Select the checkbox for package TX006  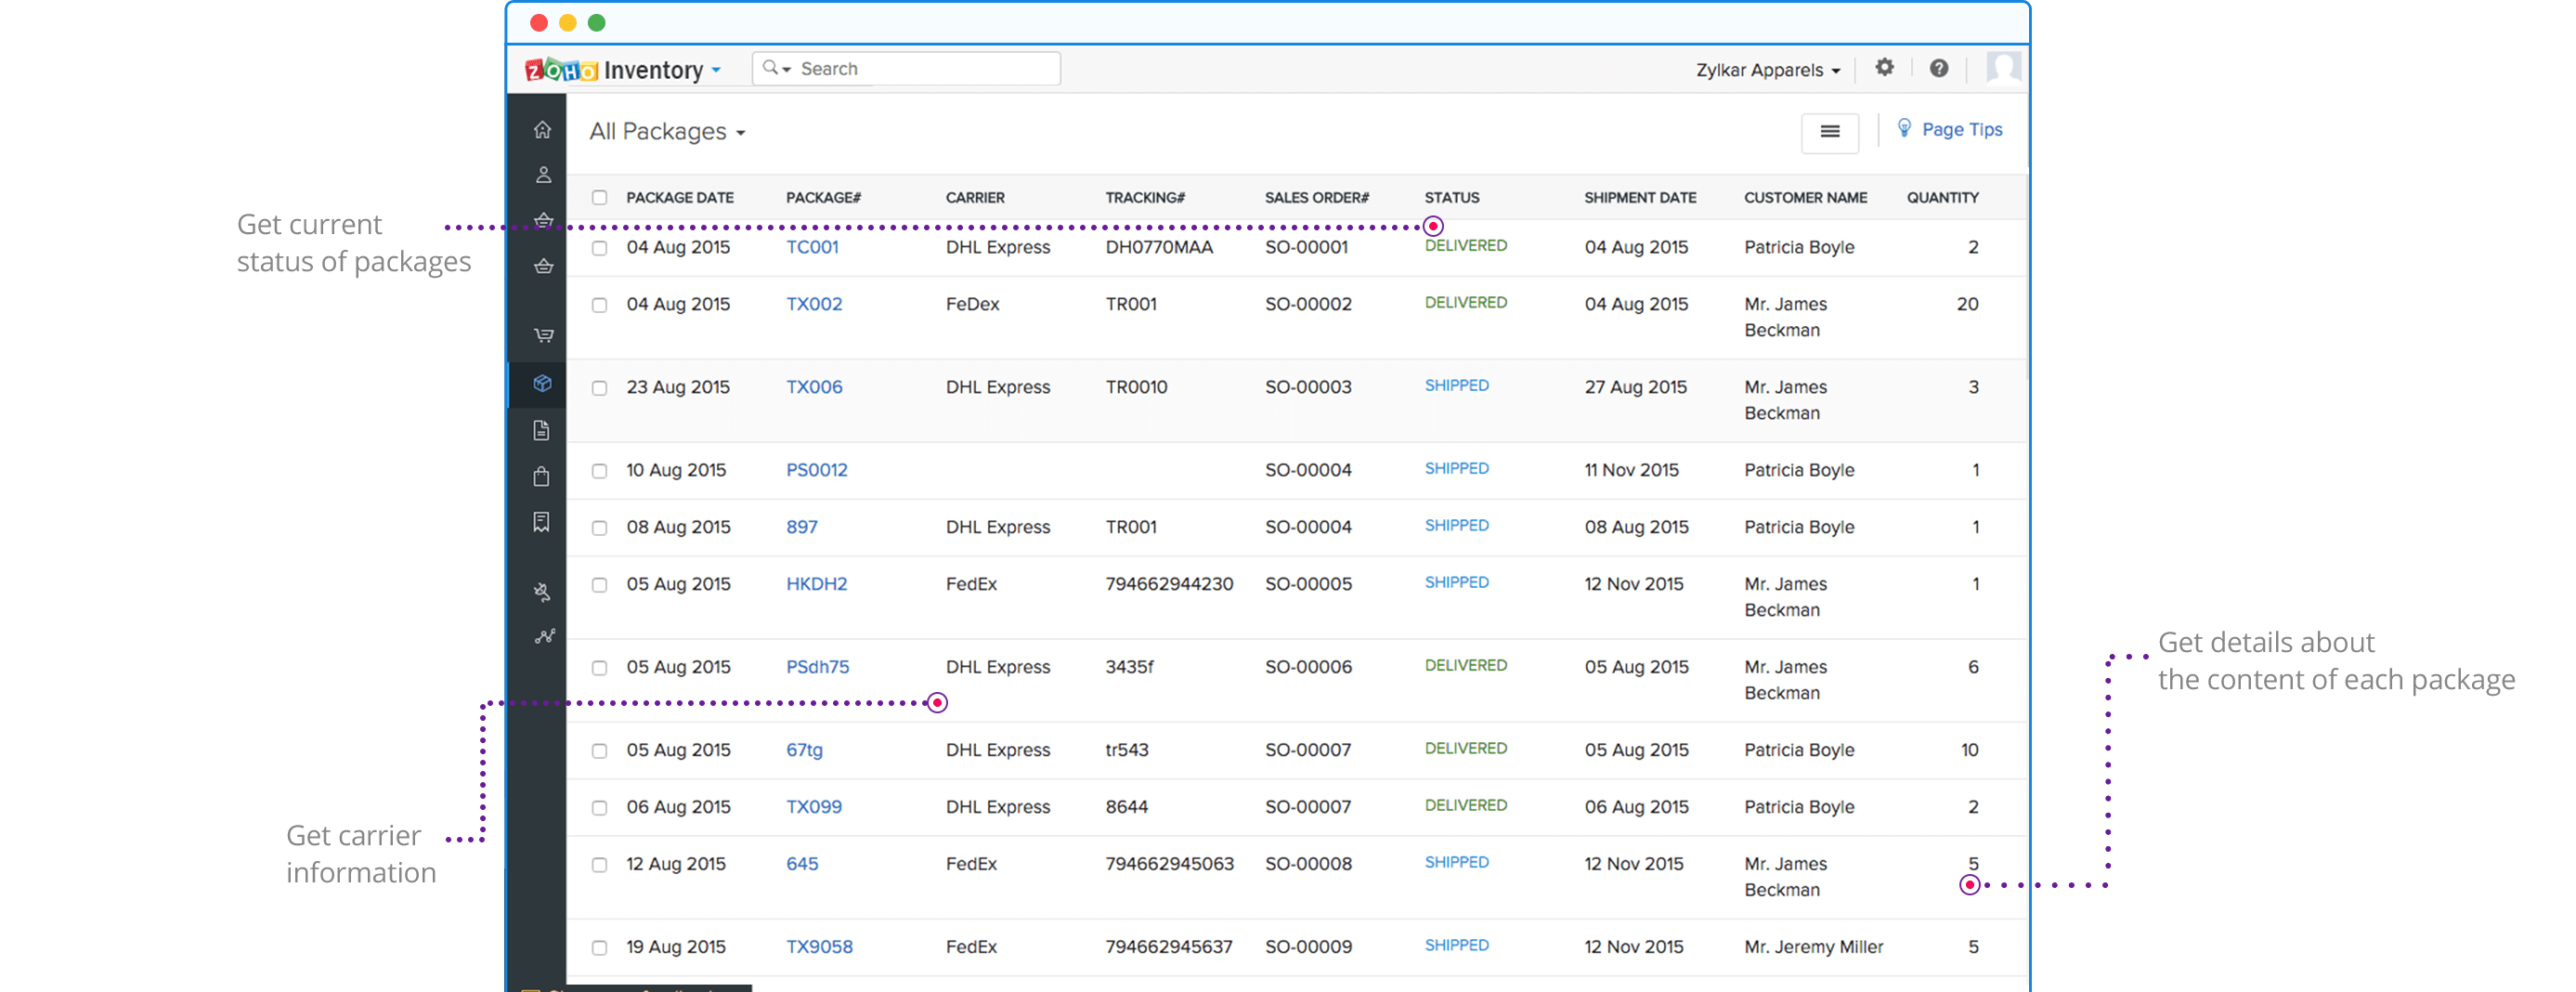[x=599, y=388]
